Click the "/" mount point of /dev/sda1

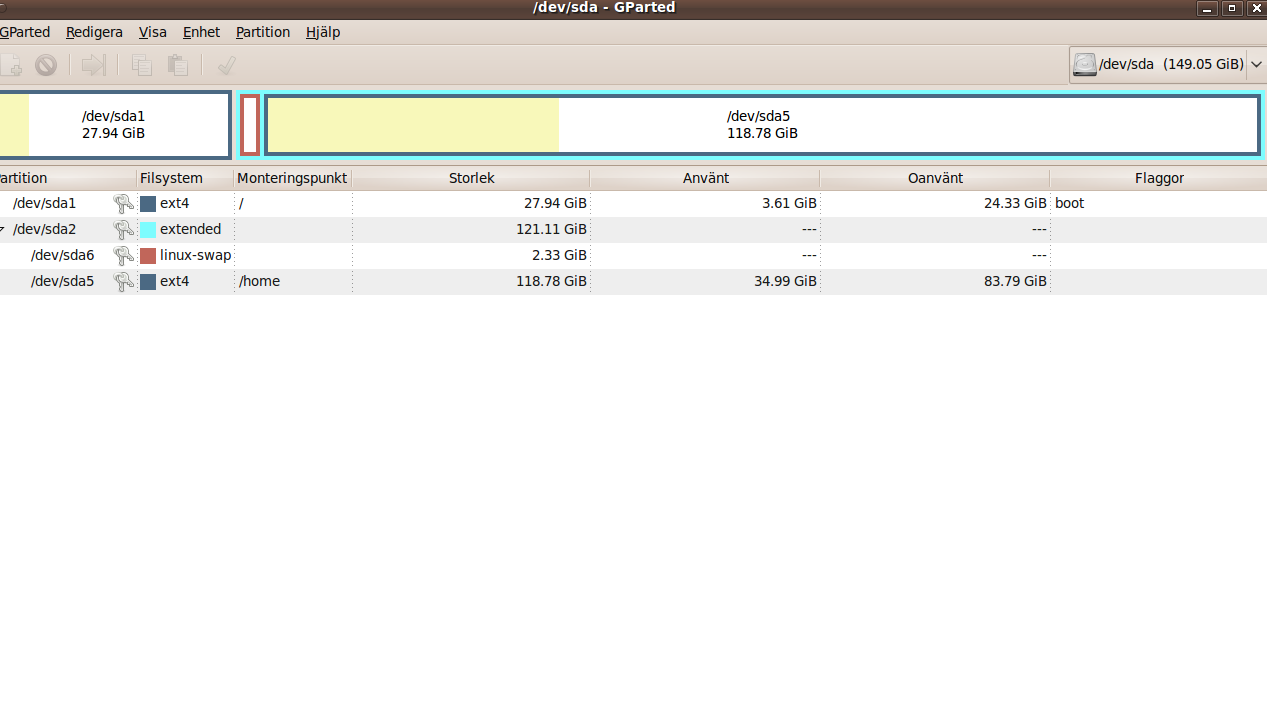(241, 203)
